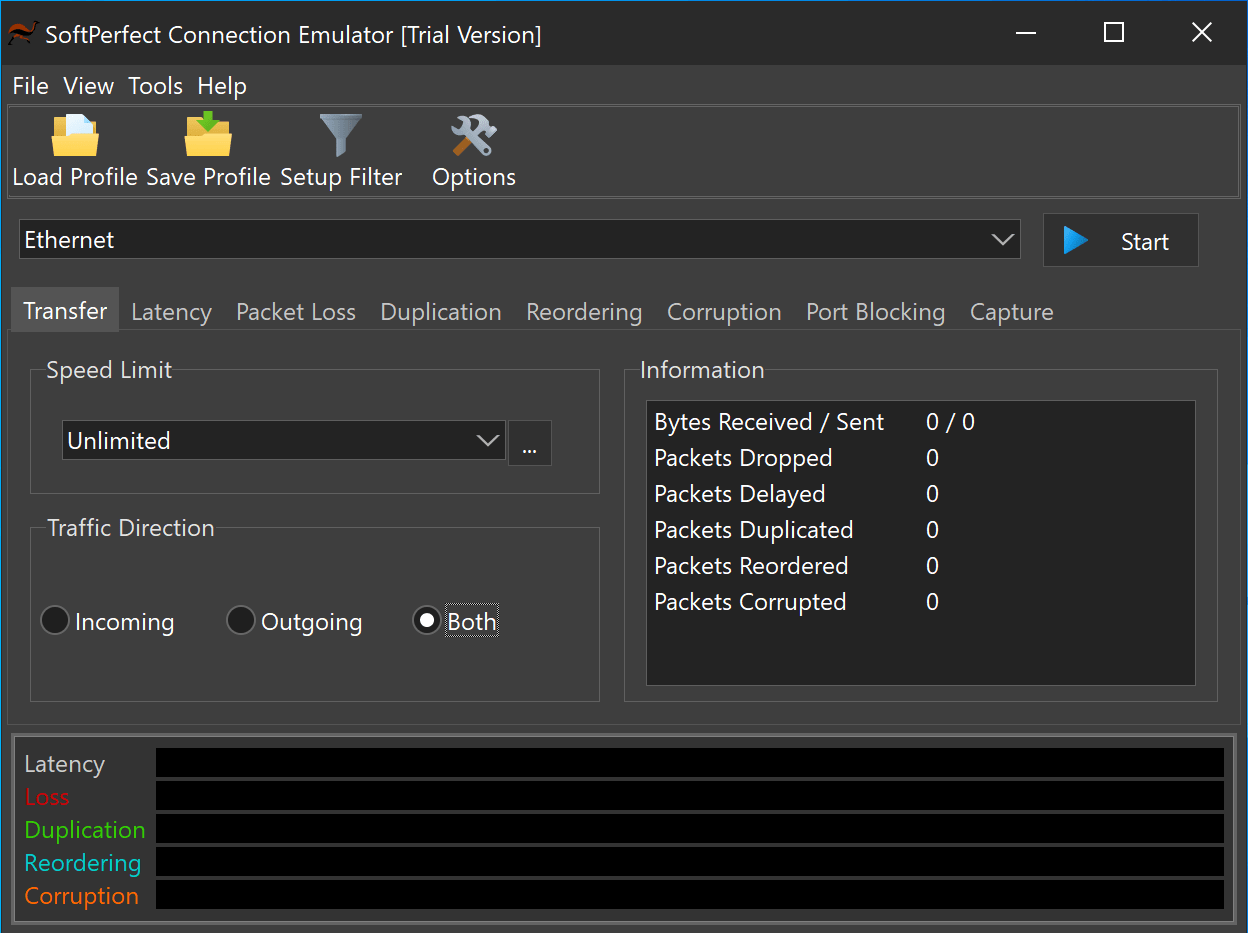This screenshot has height=933, width=1248.
Task: Close the Connection Emulator window
Action: (1202, 33)
